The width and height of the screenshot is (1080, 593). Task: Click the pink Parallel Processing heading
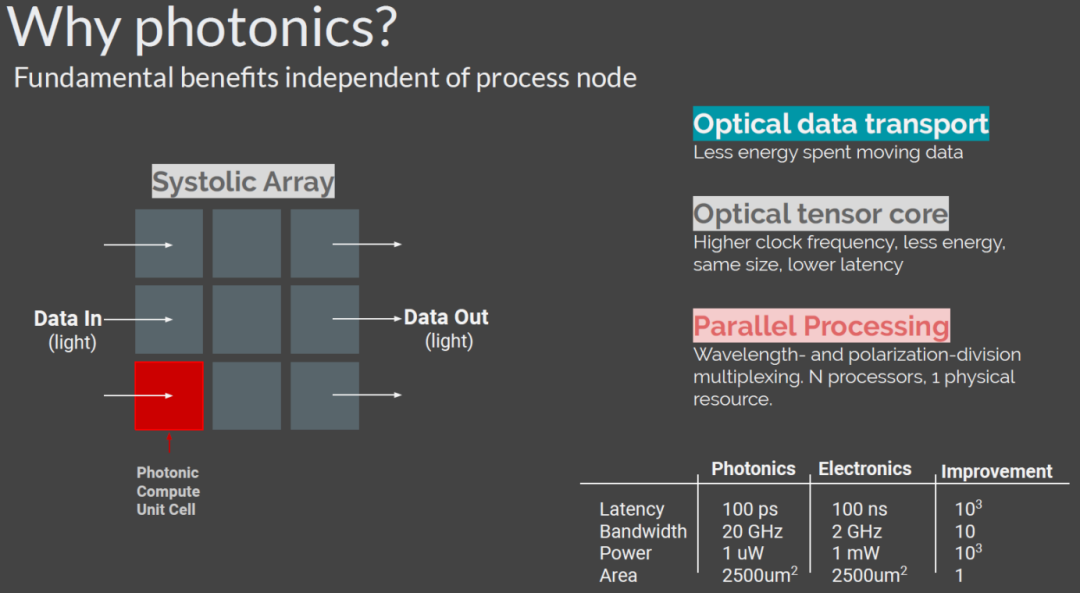[821, 325]
